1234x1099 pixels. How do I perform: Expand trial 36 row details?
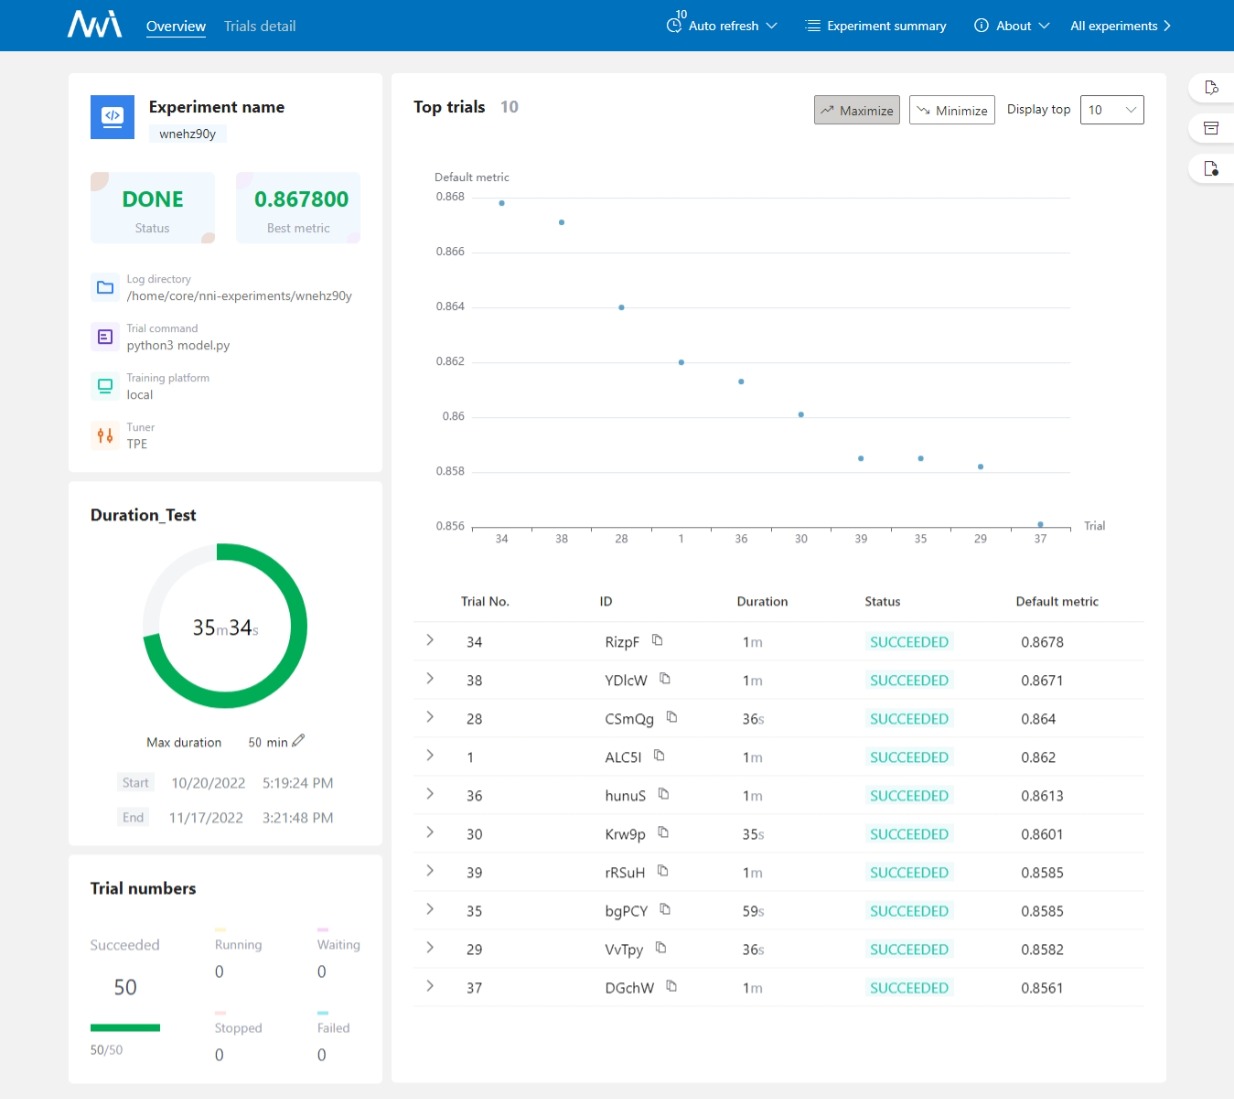(430, 794)
